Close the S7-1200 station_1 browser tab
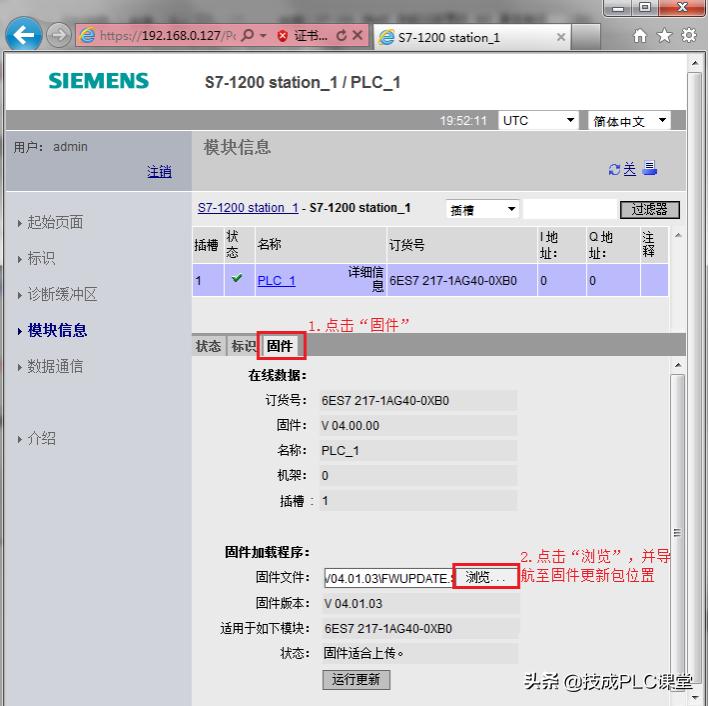The image size is (709, 706). (561, 37)
